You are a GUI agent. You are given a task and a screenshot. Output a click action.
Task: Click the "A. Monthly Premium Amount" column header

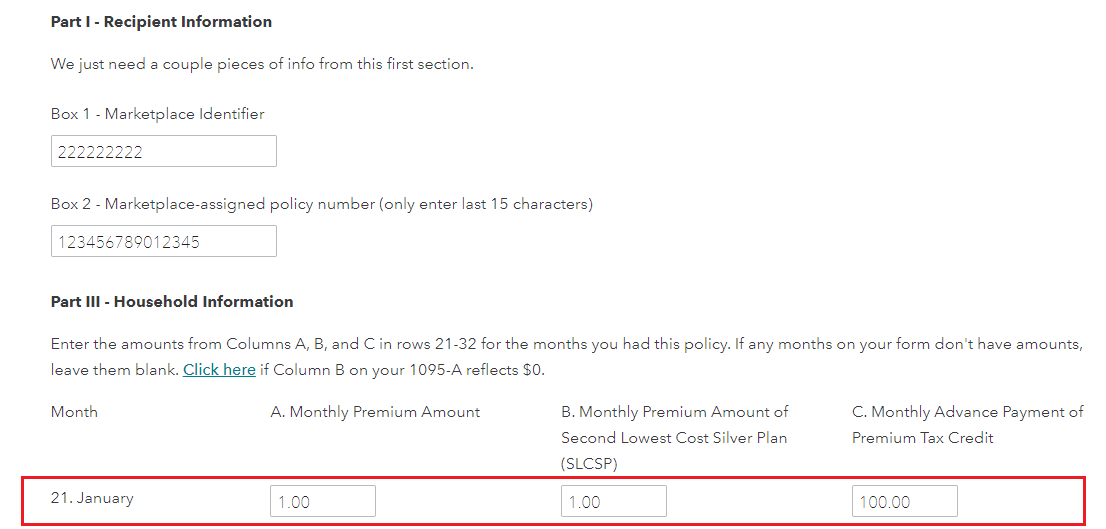pos(375,412)
